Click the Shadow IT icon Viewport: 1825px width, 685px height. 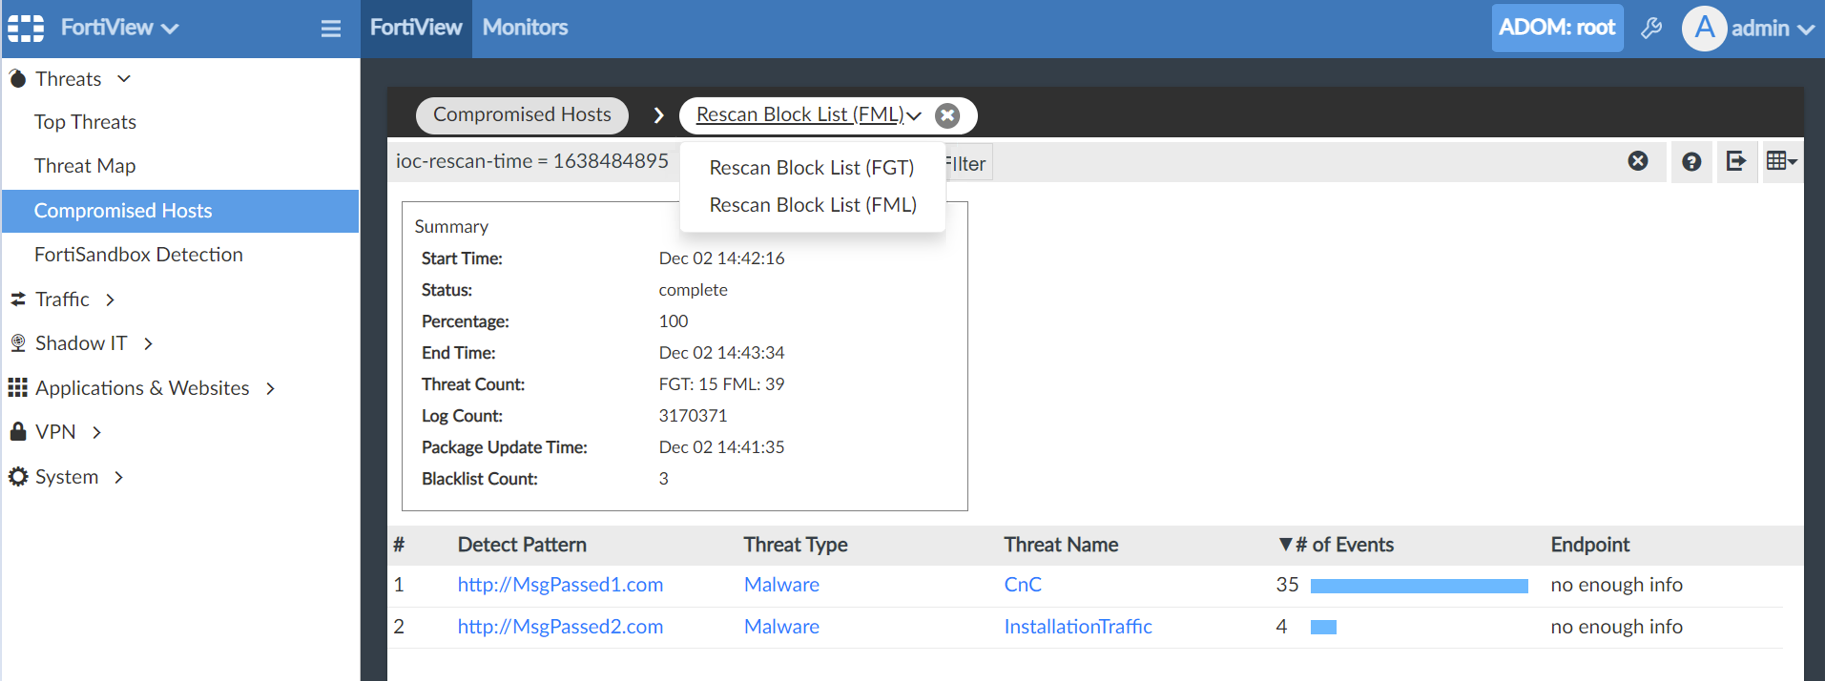point(18,343)
